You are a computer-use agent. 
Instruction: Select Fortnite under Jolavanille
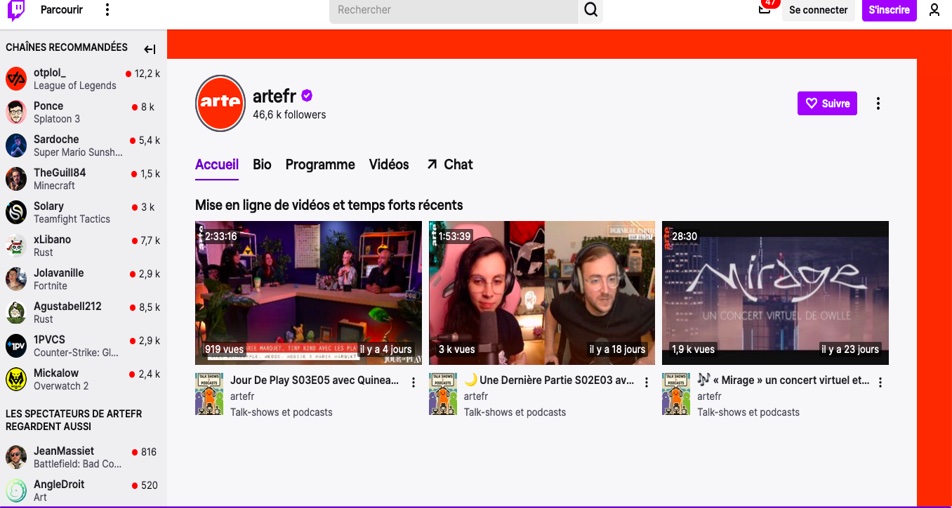[x=50, y=286]
